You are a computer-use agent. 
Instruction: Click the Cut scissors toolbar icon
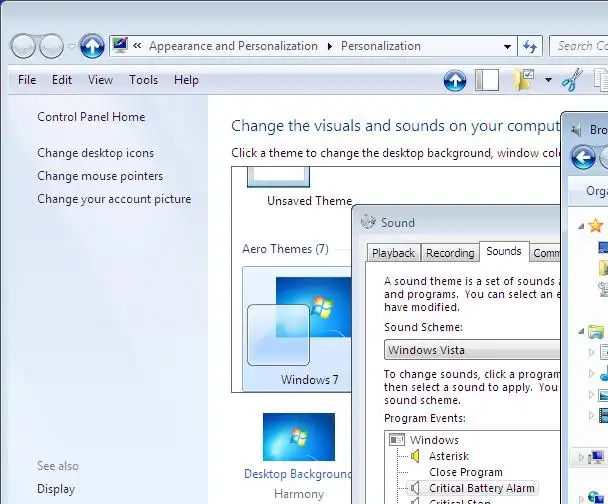coord(572,79)
